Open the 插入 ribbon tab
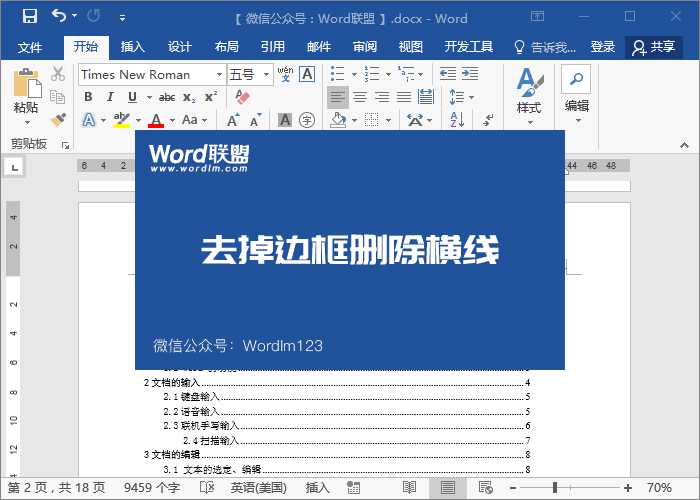 coord(133,47)
